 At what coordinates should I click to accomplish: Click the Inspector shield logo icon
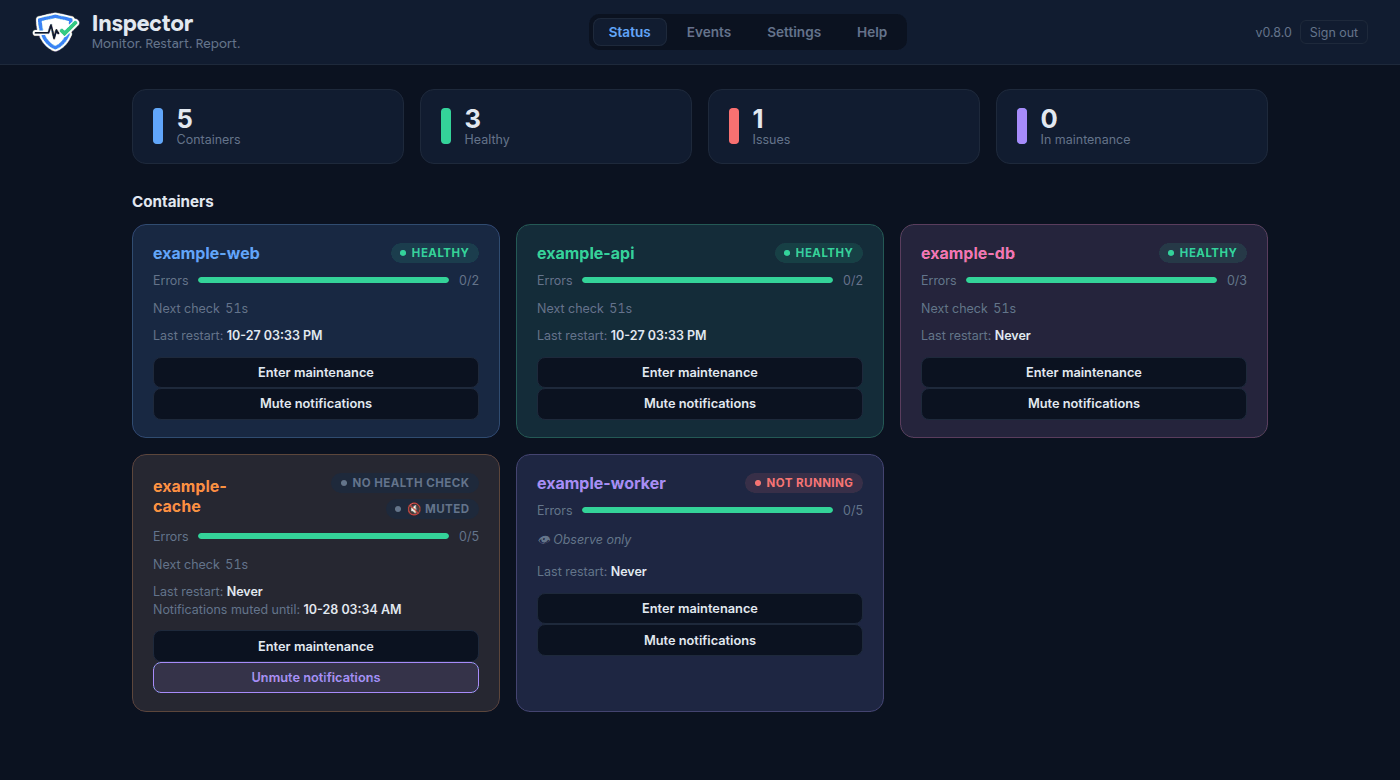56,32
